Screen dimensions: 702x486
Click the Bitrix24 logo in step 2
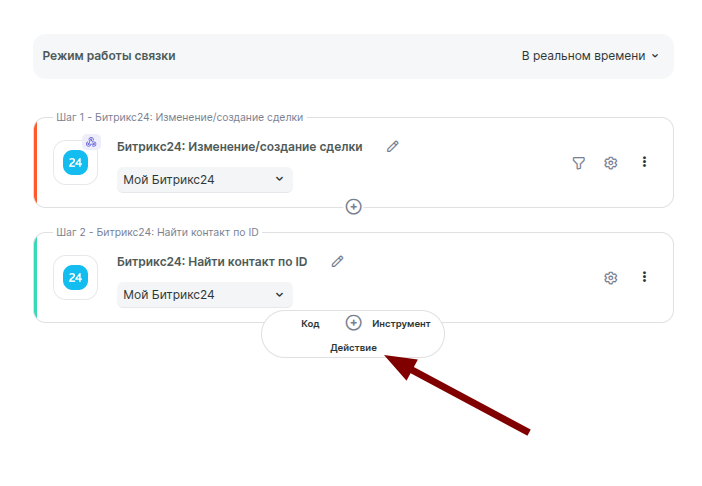pos(75,277)
